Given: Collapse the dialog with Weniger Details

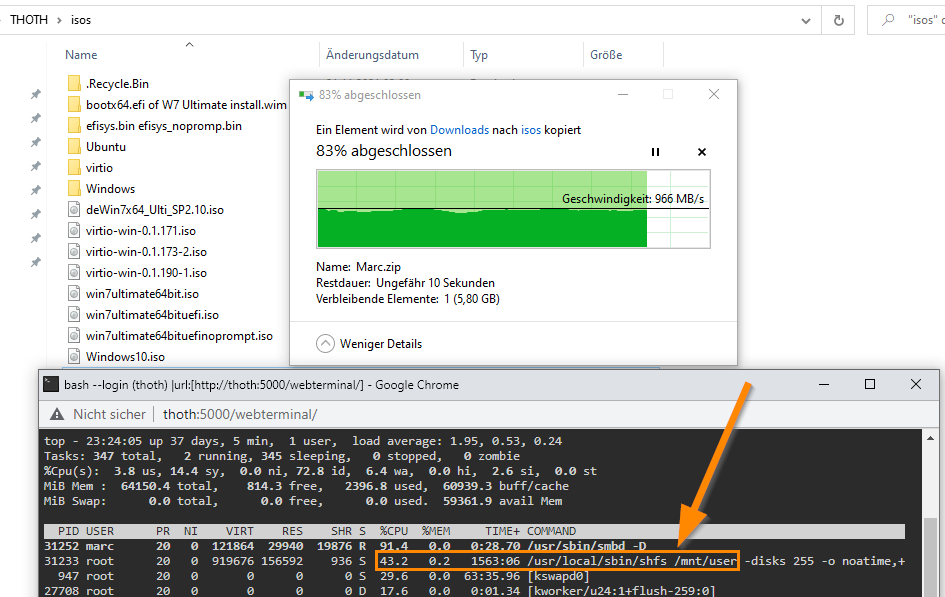Looking at the screenshot, I should coord(369,343).
